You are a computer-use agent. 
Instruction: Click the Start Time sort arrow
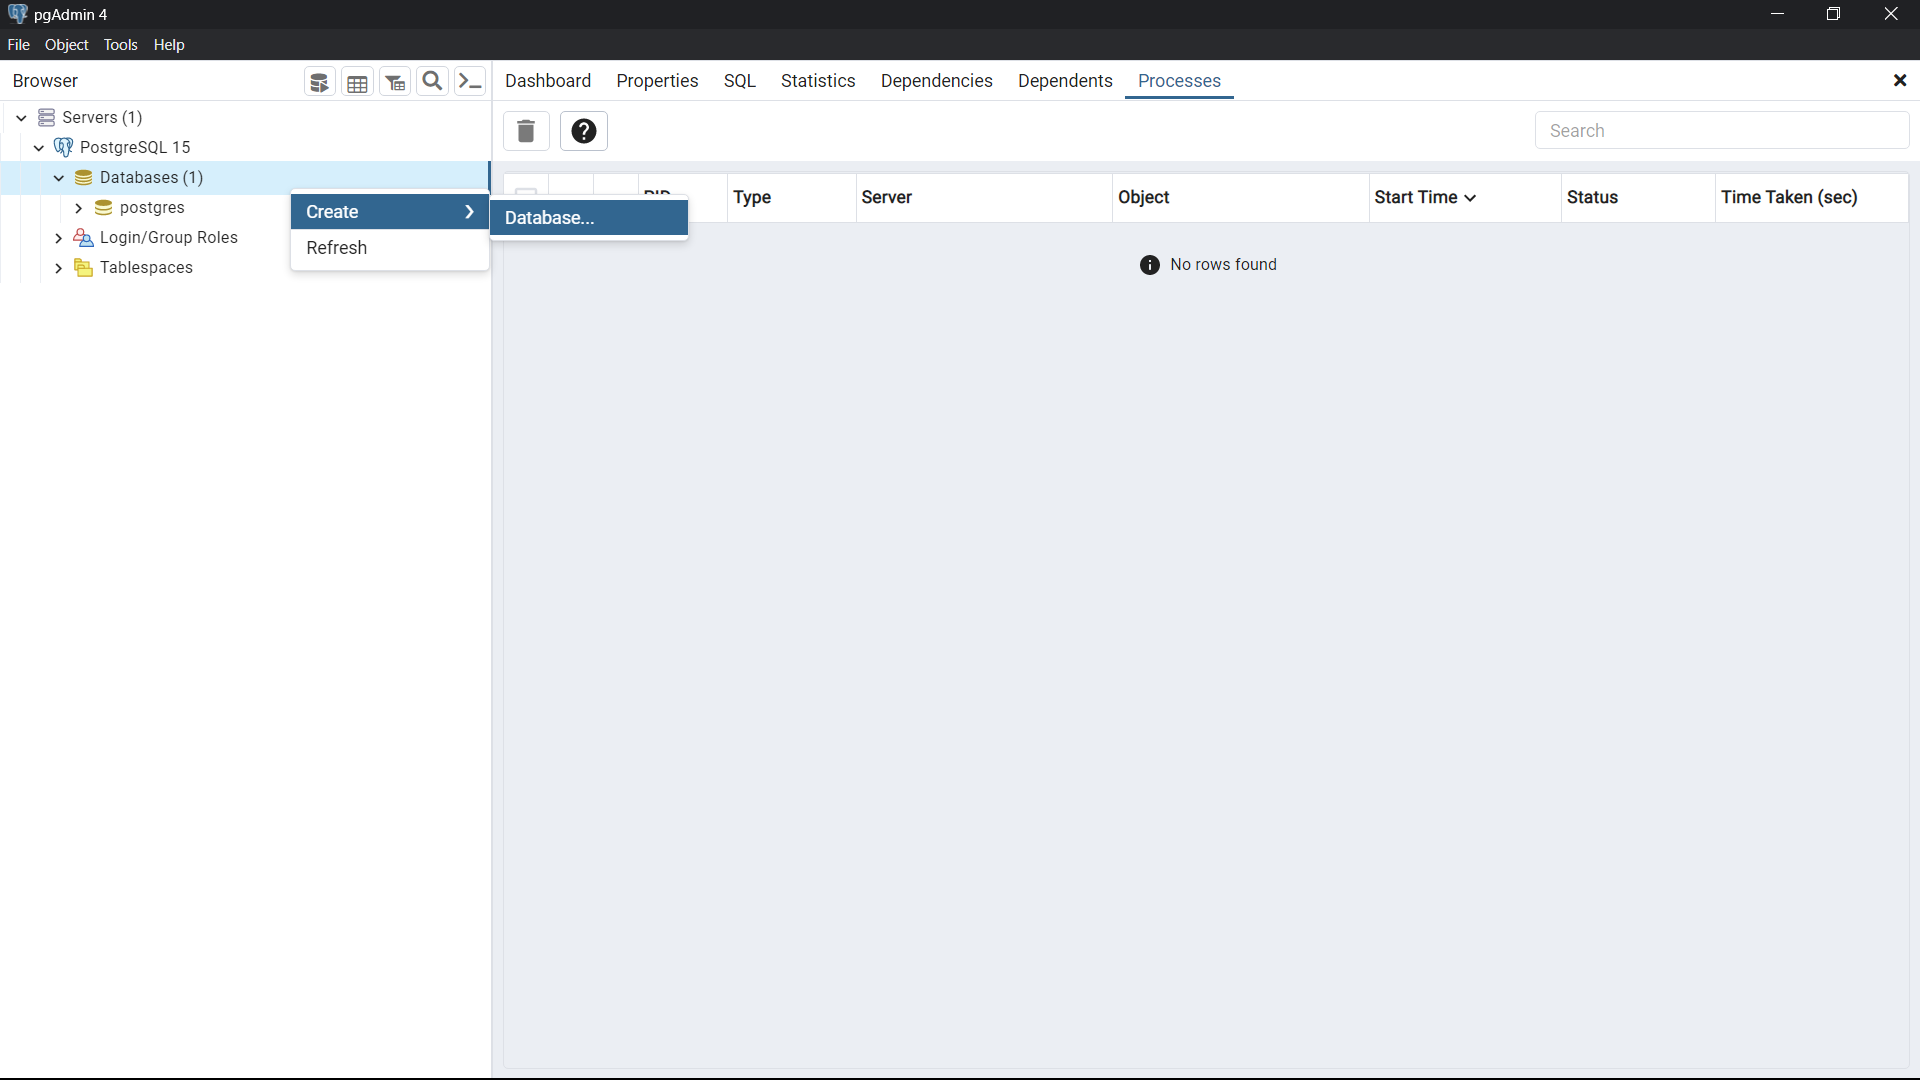pyautogui.click(x=1470, y=198)
